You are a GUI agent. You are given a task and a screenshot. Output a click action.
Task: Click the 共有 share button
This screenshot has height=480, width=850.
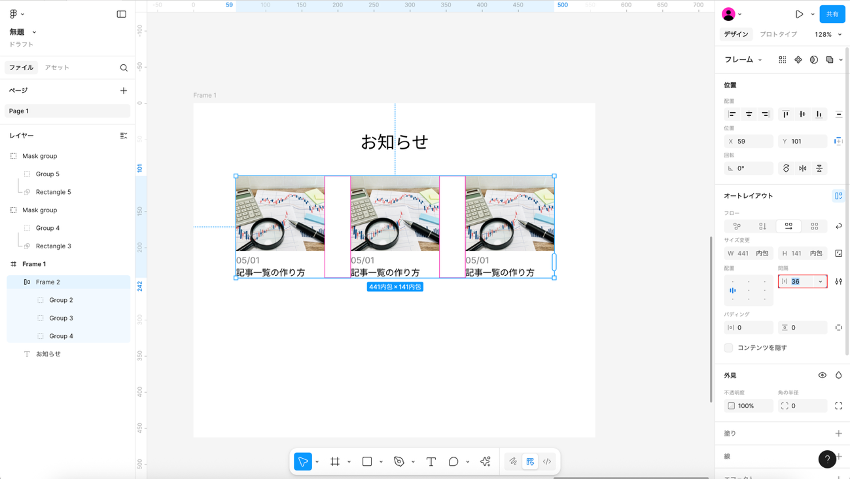point(832,14)
